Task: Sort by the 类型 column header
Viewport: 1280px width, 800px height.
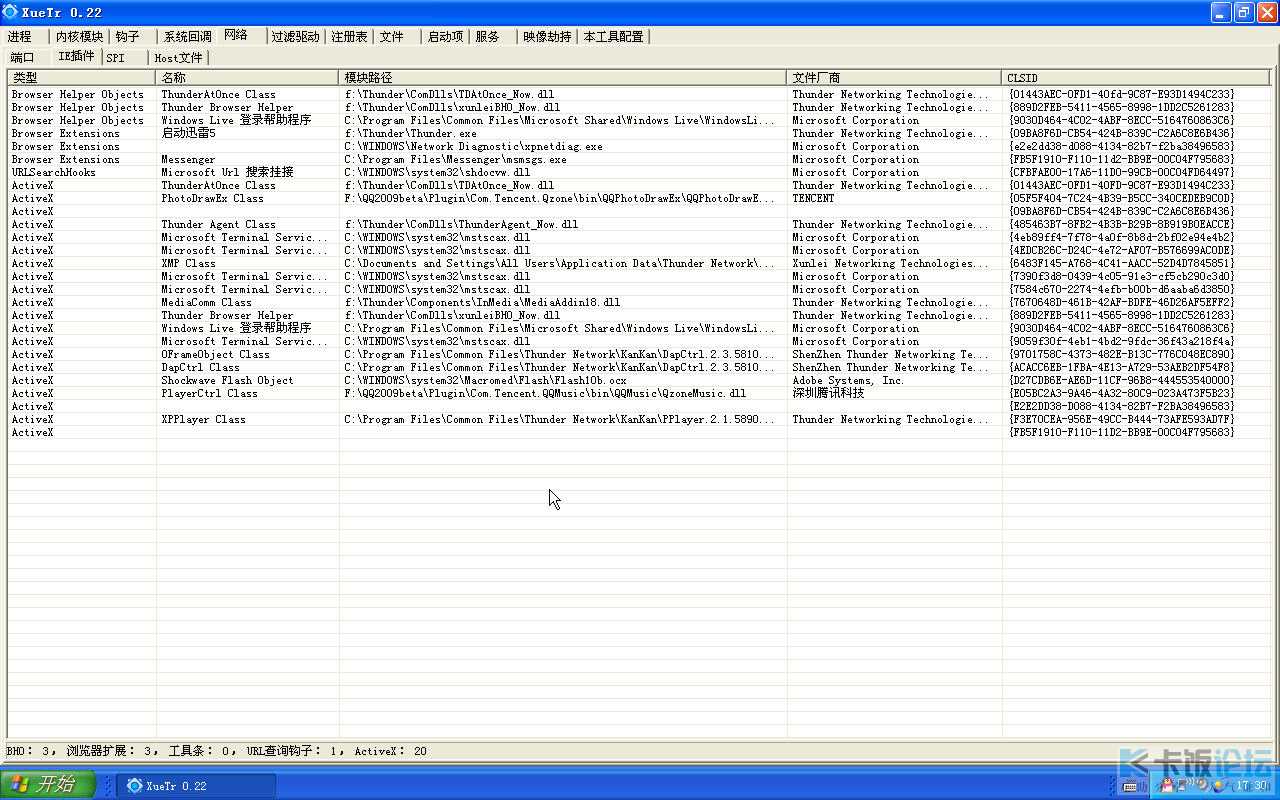Action: 81,77
